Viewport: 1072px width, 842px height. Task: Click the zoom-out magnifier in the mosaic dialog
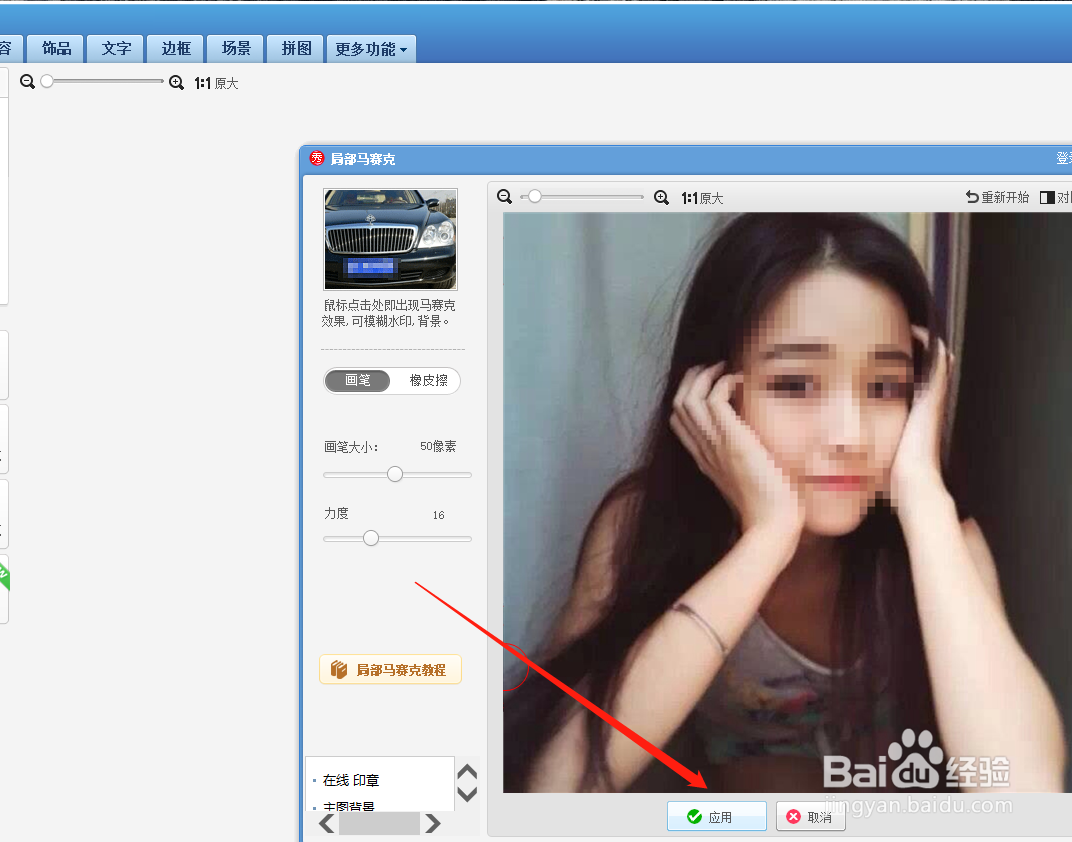coord(505,196)
